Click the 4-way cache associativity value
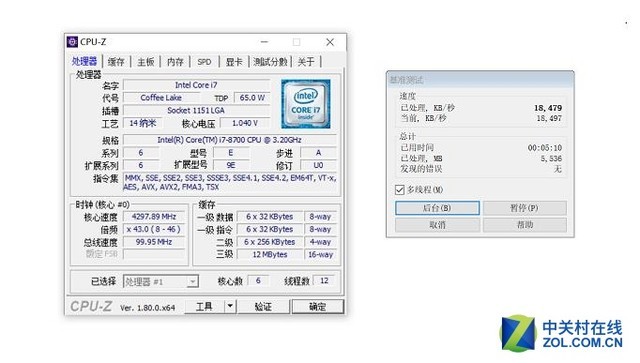The image size is (640, 363). click(x=320, y=242)
